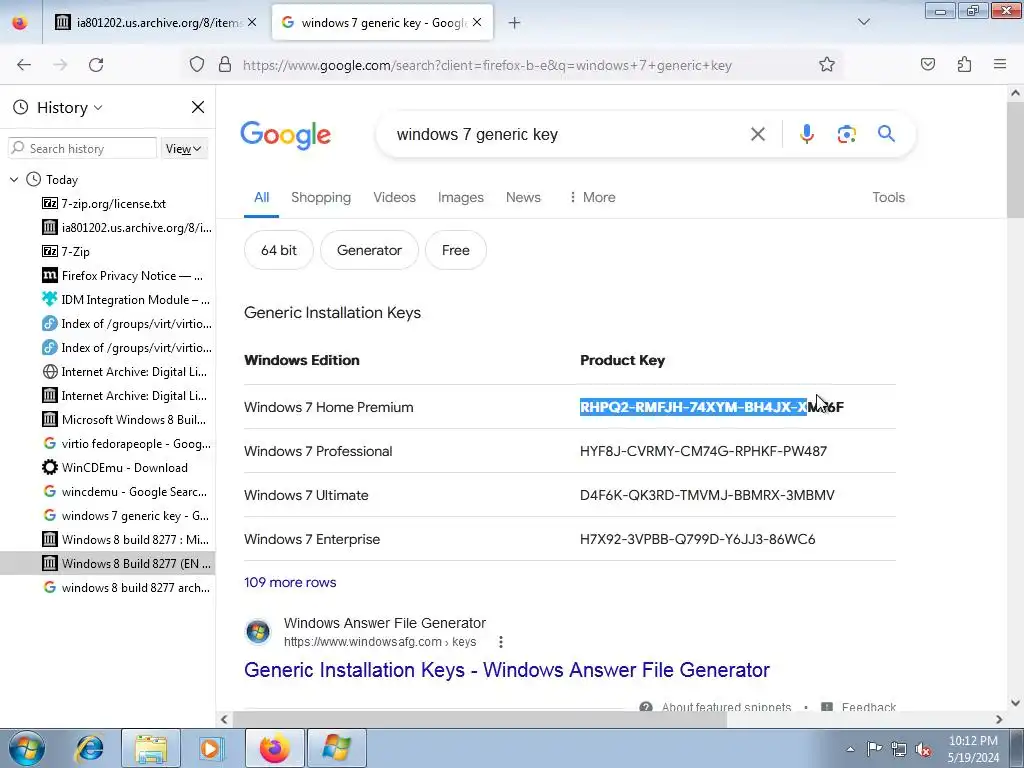Switch to Firefox in the taskbar
This screenshot has height=768, width=1024.
click(274, 748)
